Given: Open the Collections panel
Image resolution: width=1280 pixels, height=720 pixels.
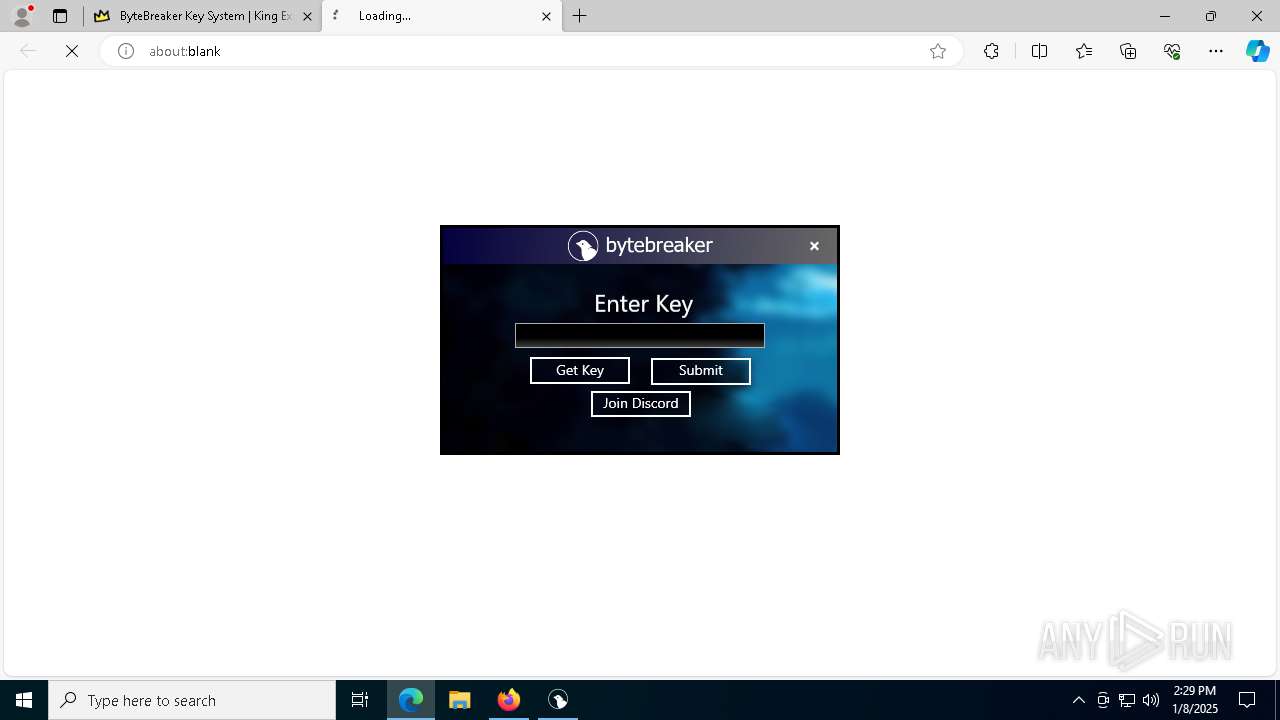Looking at the screenshot, I should coord(1128,51).
